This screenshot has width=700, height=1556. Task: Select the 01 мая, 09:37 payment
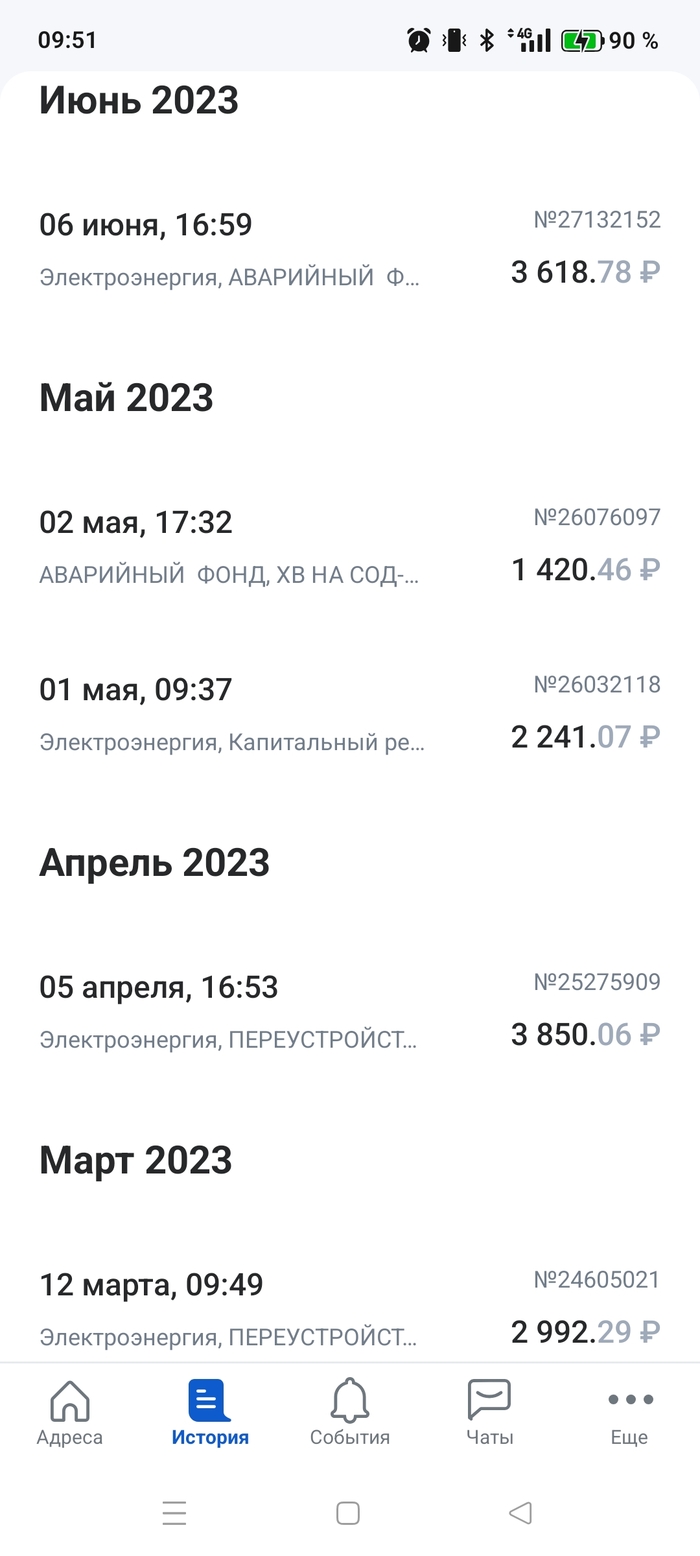click(x=136, y=689)
